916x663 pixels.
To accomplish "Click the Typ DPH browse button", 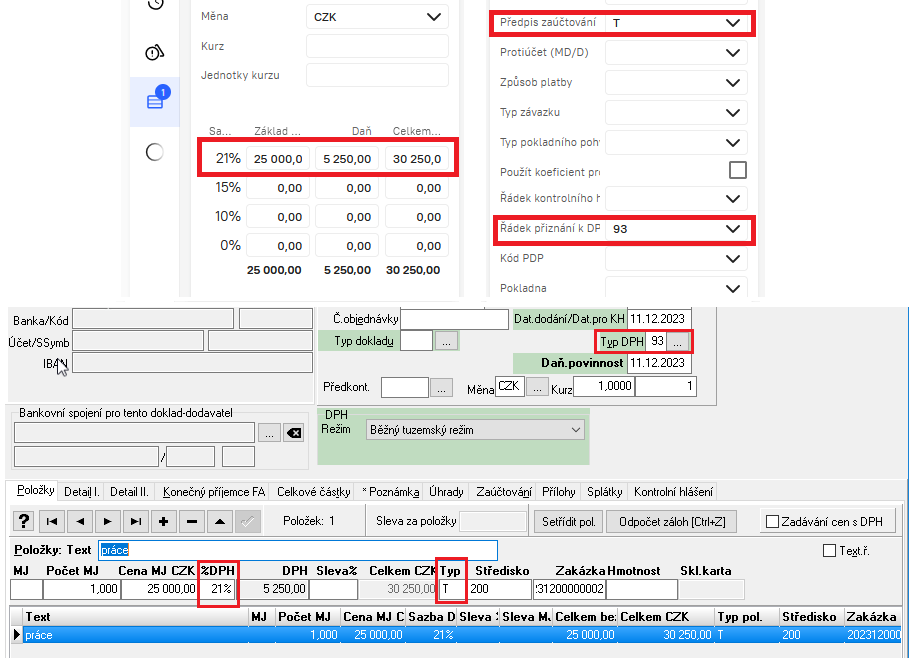I will [679, 342].
